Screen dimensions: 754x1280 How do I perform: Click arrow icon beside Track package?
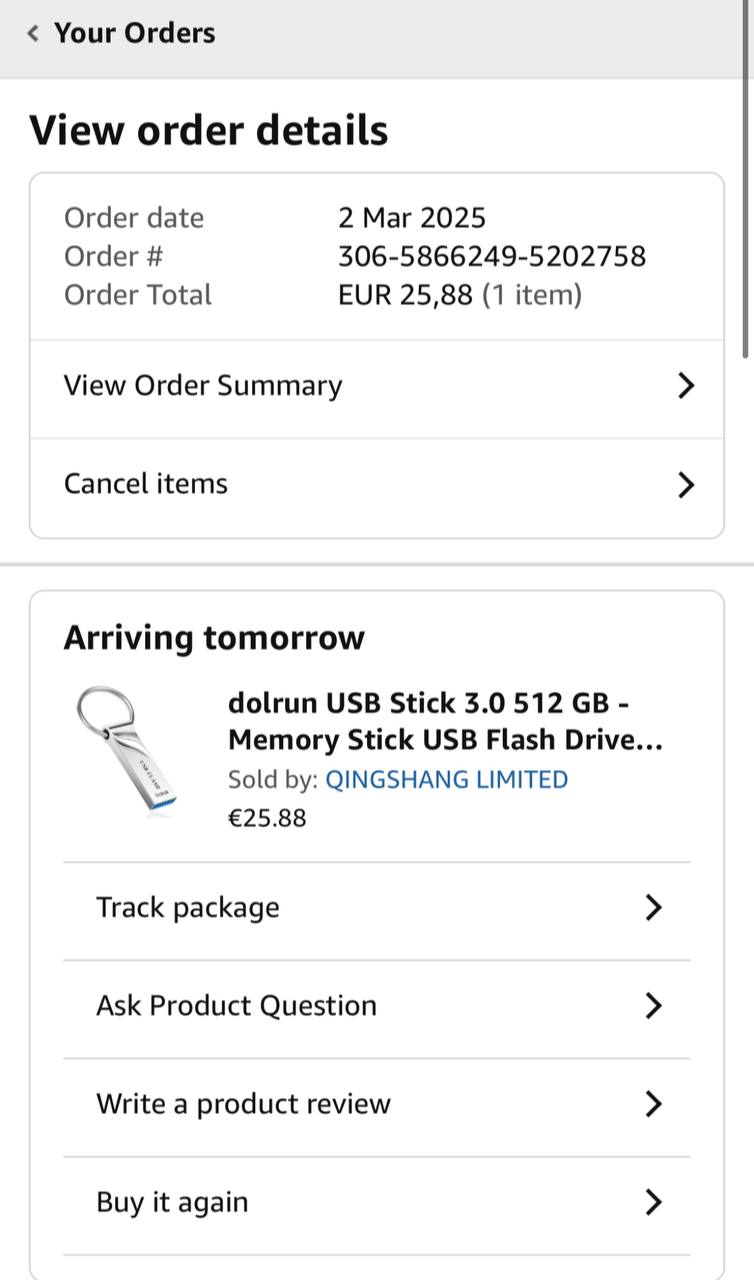653,908
